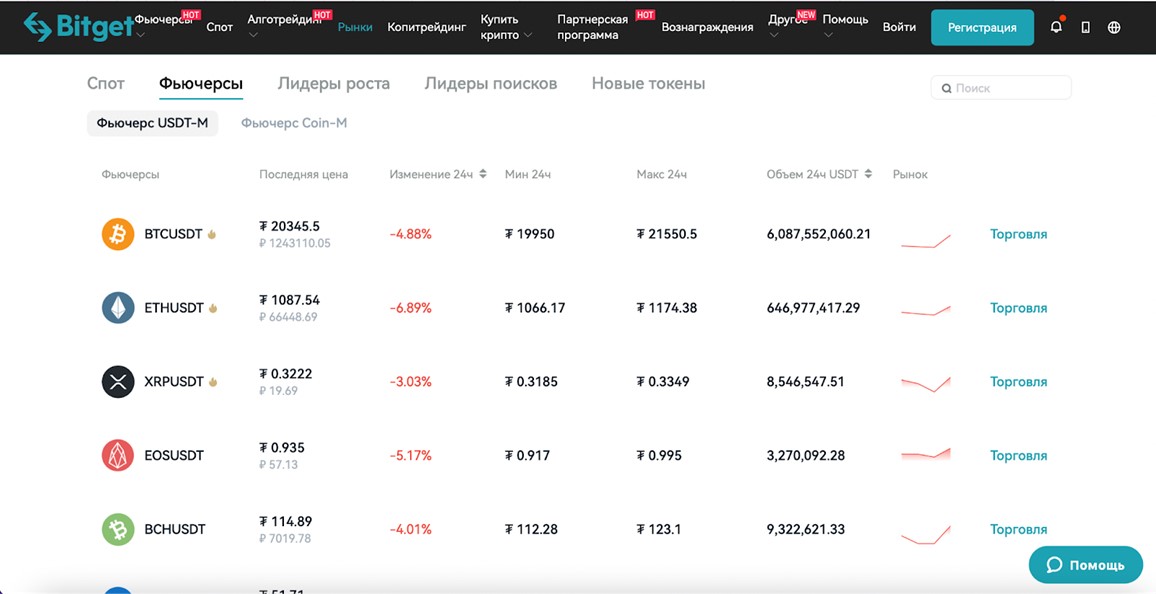Open Вознаграждения in the top navigation

[708, 27]
